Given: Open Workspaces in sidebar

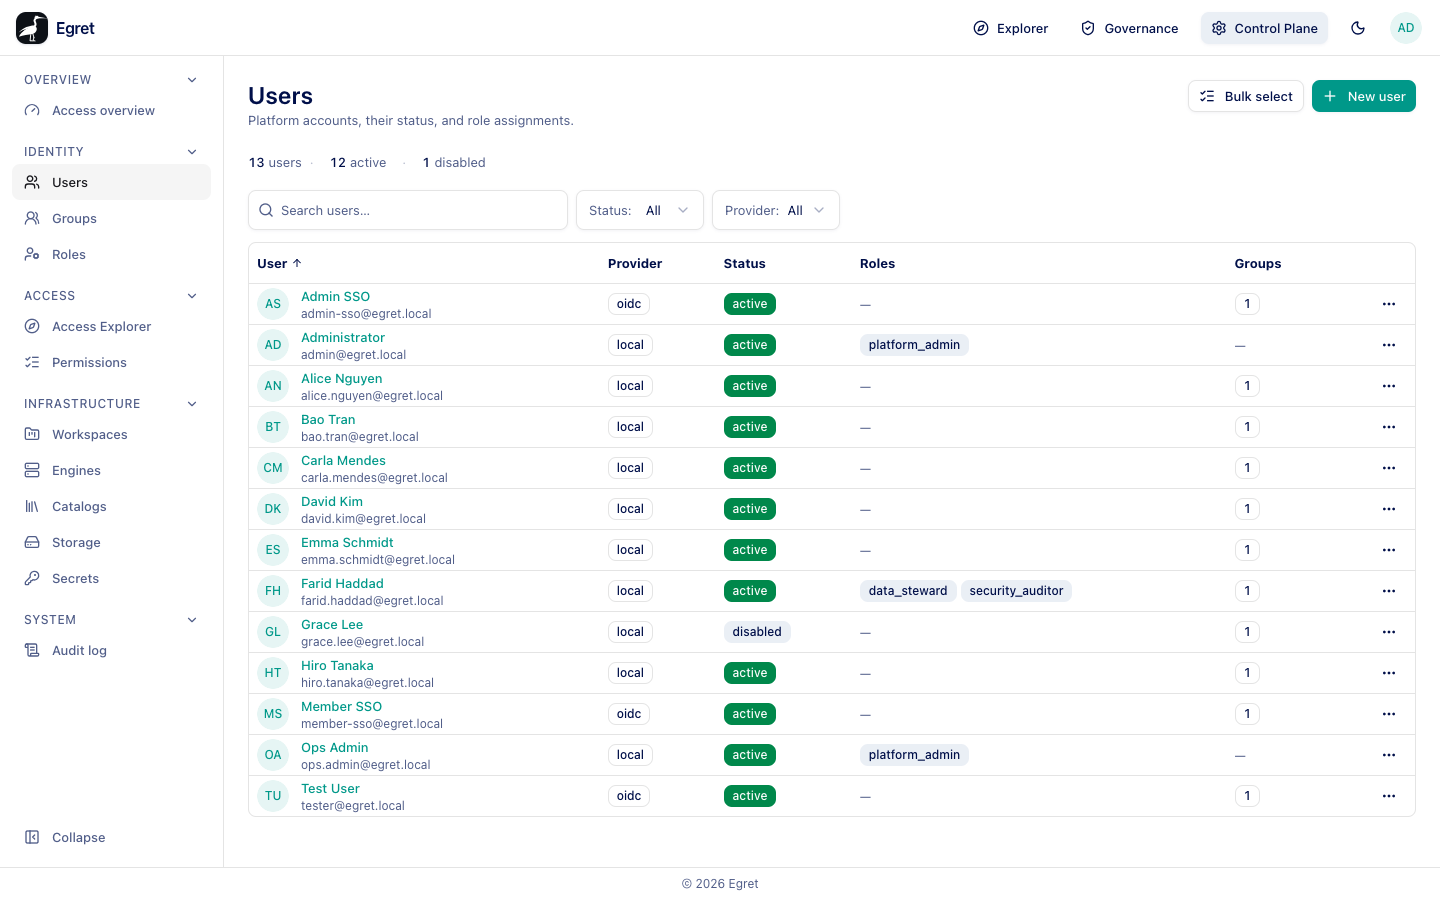Looking at the screenshot, I should (111, 435).
